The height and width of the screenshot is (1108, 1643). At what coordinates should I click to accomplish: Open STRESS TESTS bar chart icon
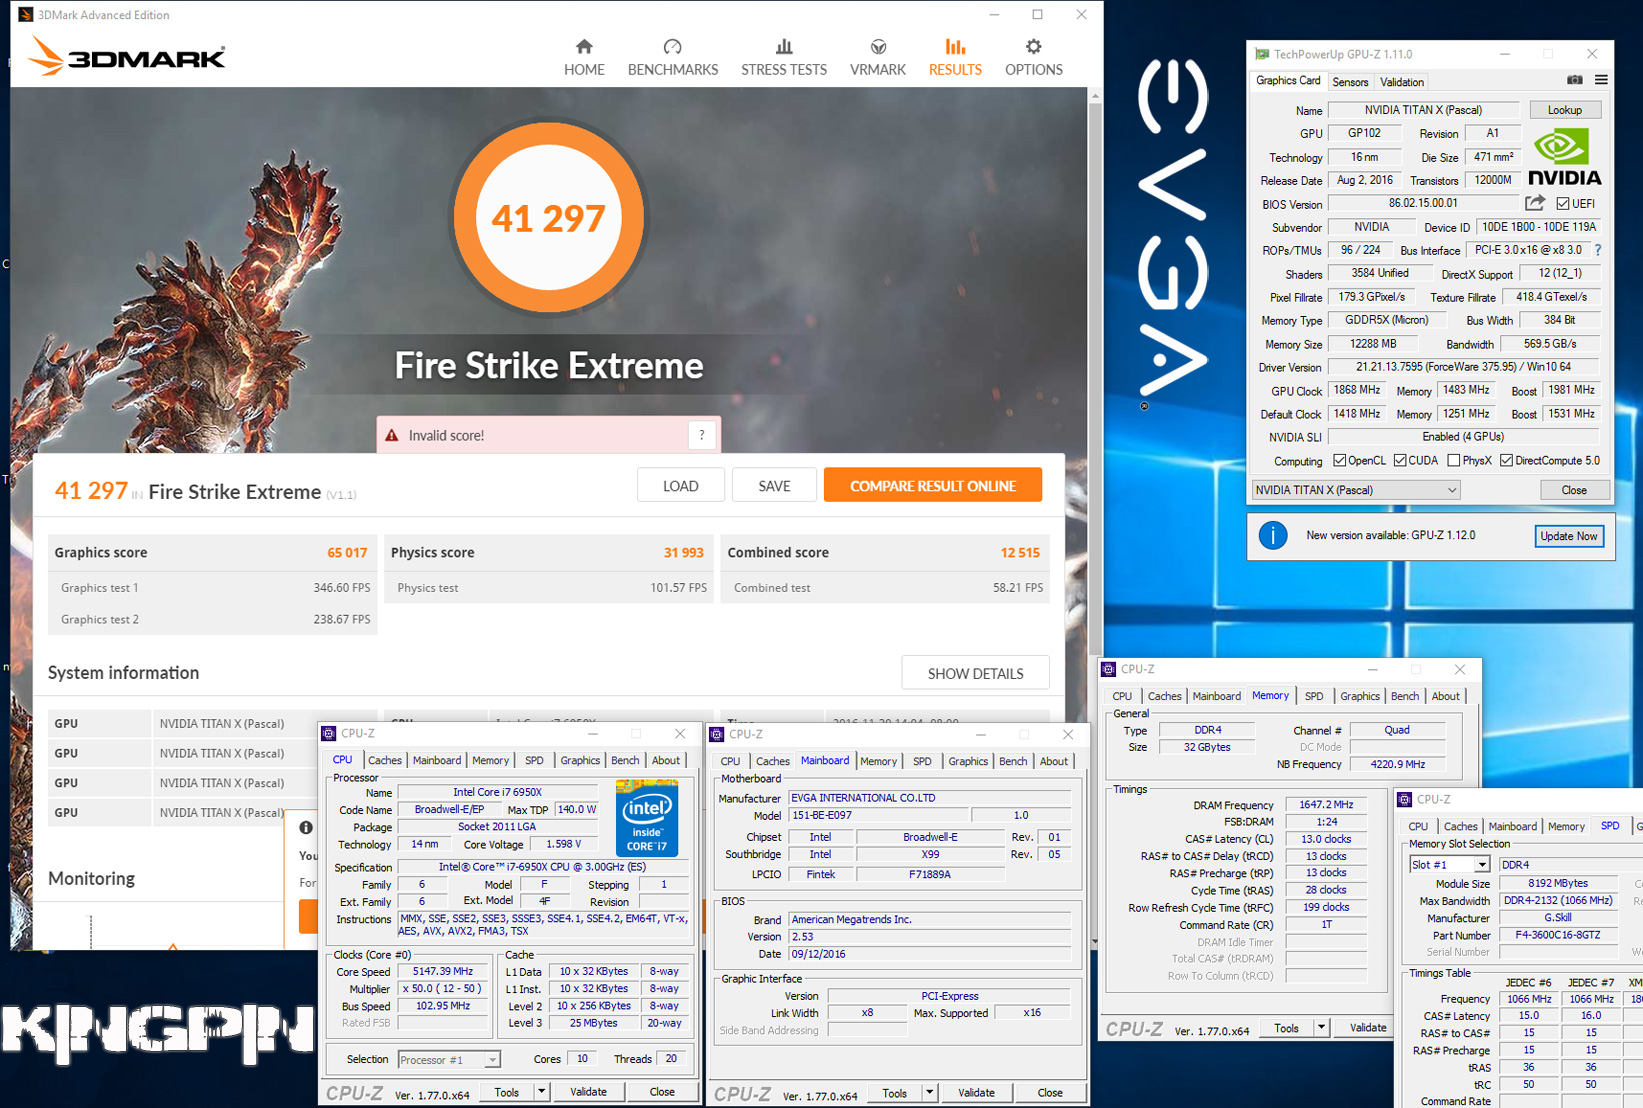tap(784, 47)
